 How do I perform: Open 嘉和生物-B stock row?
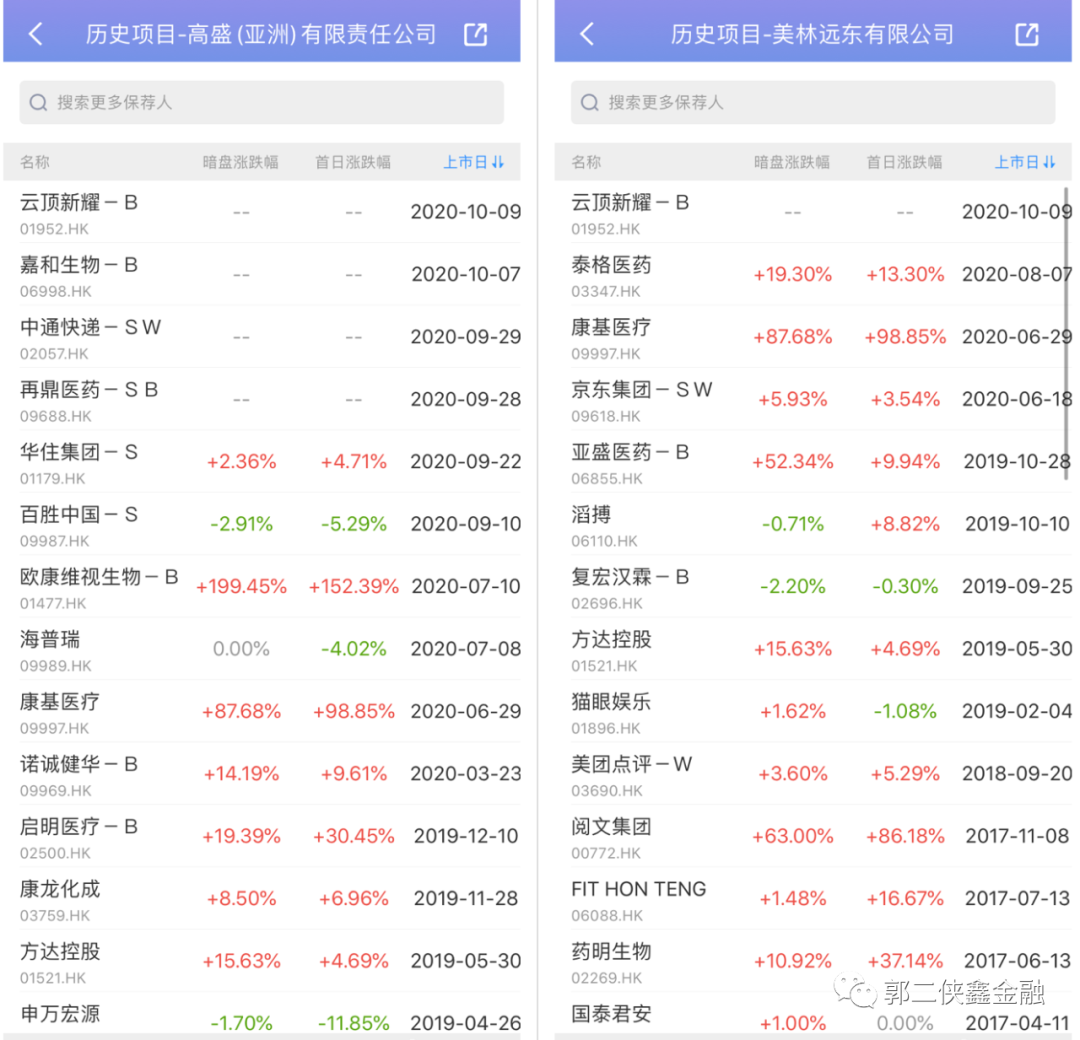point(262,274)
